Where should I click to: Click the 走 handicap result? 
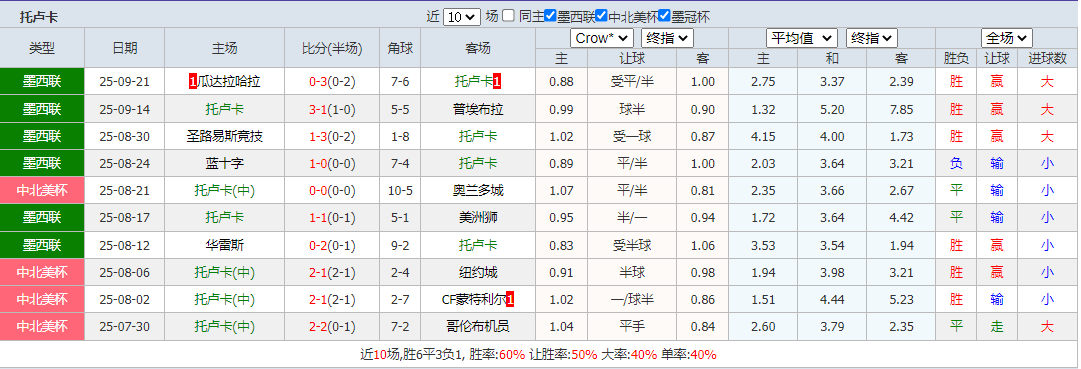(x=997, y=327)
